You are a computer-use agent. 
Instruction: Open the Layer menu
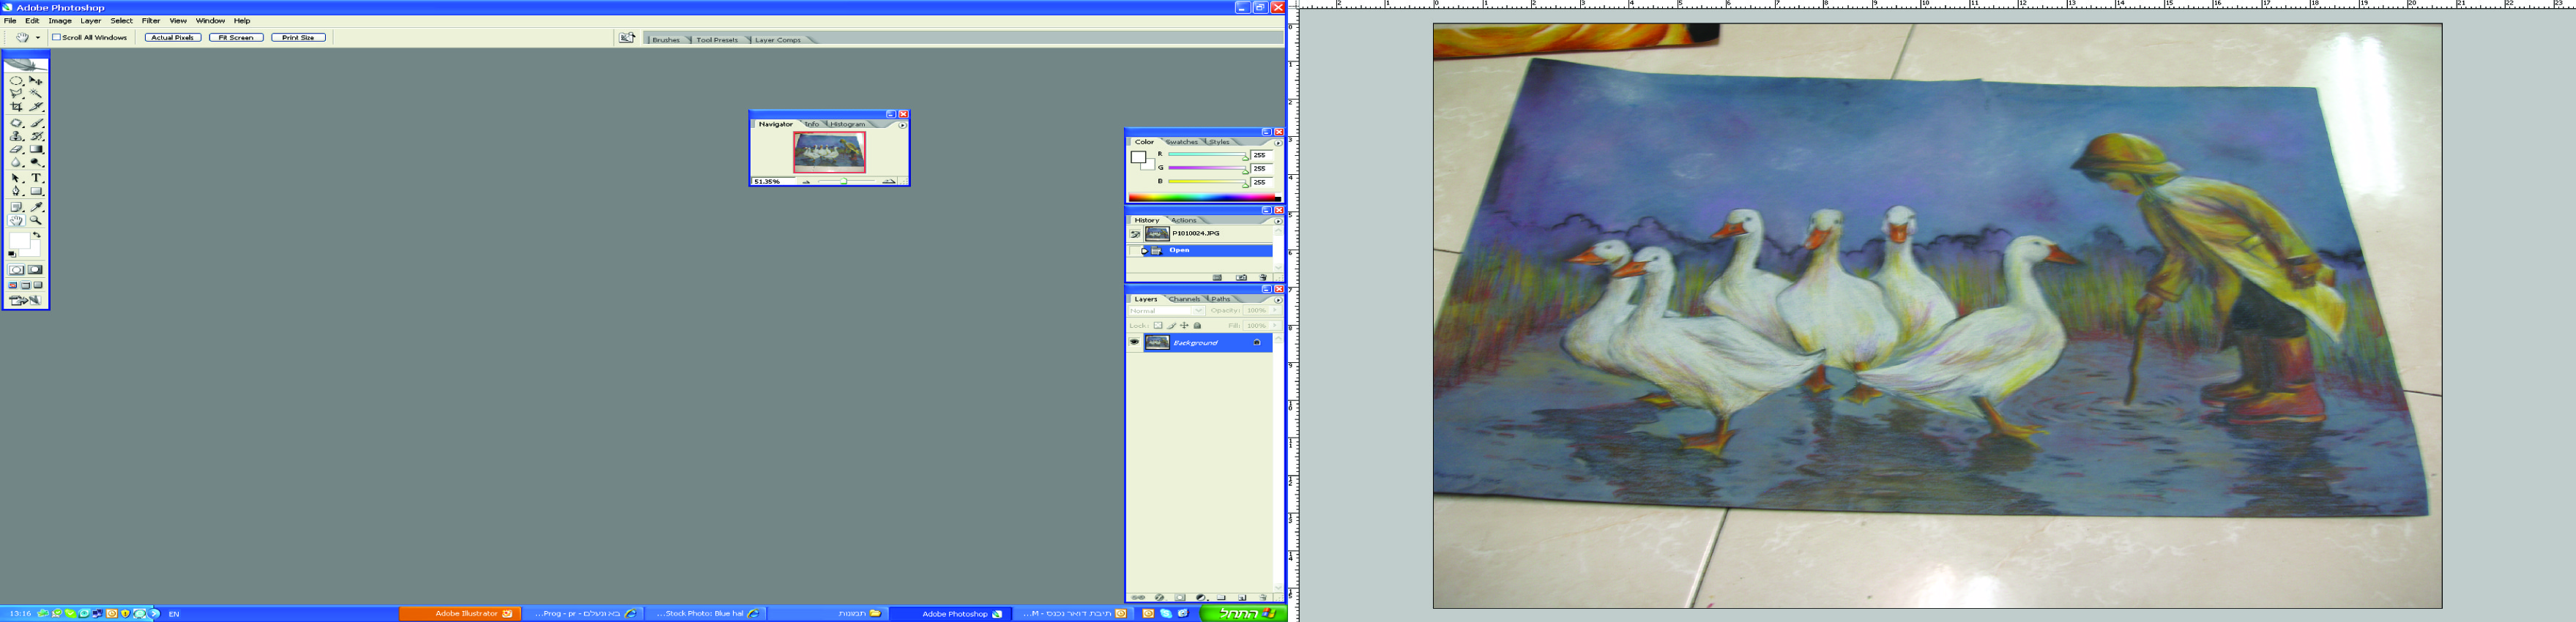(x=91, y=21)
